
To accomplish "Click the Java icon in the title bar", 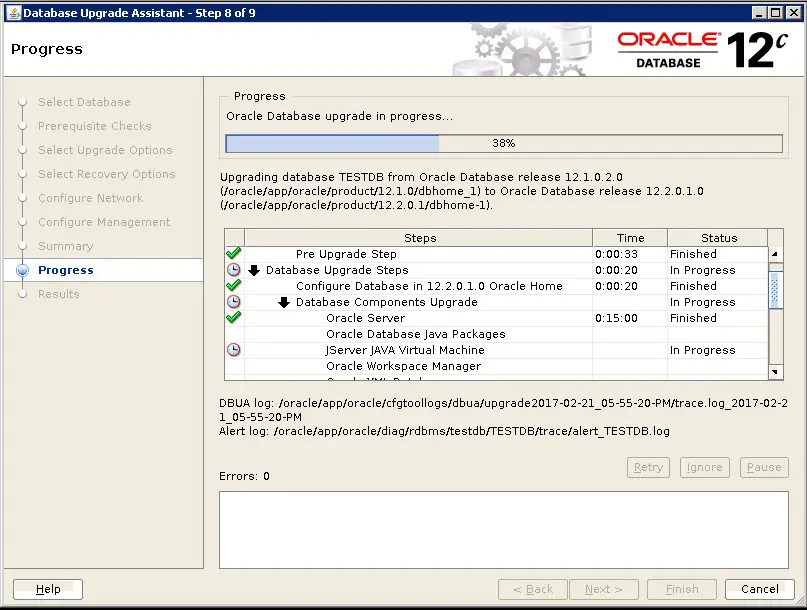I will (14, 13).
